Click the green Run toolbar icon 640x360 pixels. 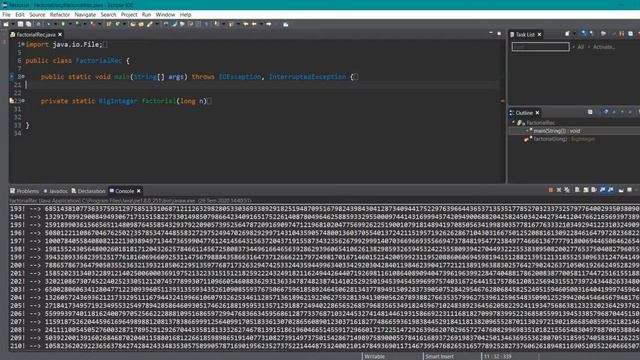63,24
